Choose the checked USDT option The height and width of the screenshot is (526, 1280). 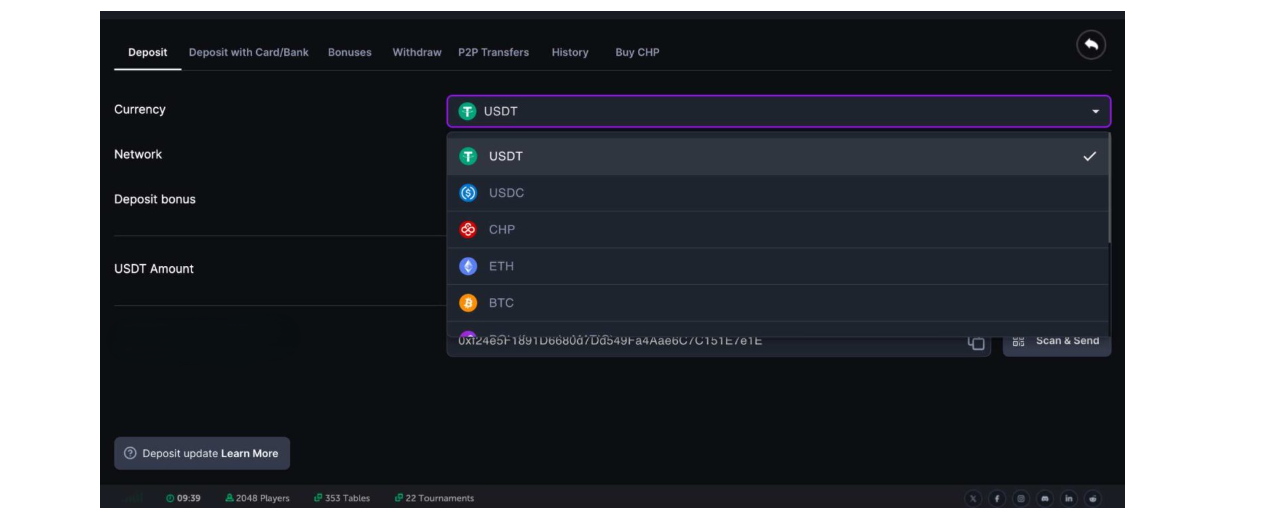click(506, 156)
